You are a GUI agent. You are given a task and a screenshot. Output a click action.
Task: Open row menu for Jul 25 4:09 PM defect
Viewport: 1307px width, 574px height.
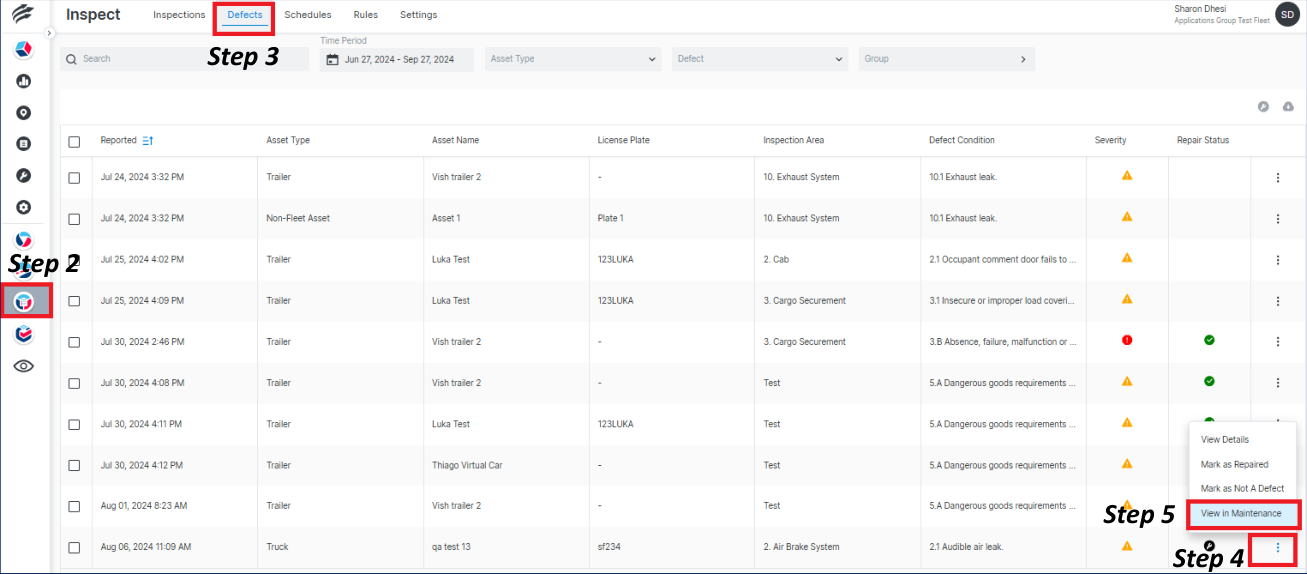(1277, 300)
